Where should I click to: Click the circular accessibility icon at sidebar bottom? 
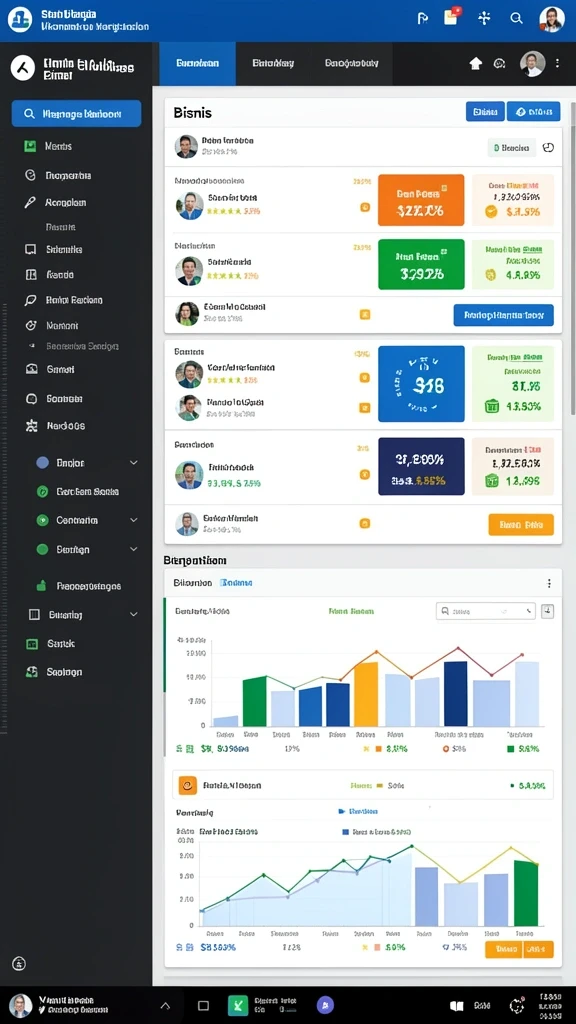click(20, 963)
